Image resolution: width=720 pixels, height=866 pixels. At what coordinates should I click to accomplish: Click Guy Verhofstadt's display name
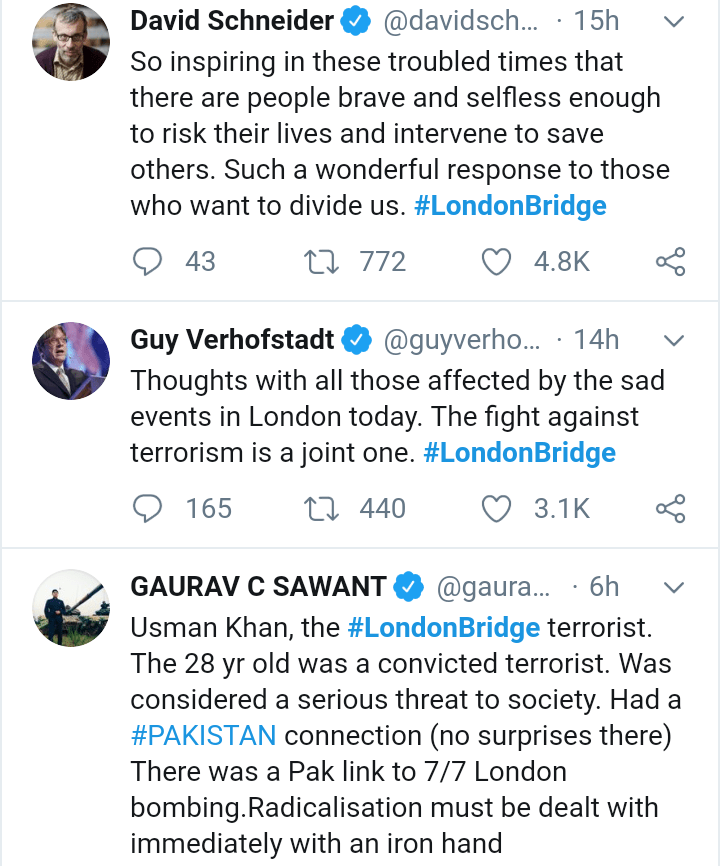(x=233, y=341)
